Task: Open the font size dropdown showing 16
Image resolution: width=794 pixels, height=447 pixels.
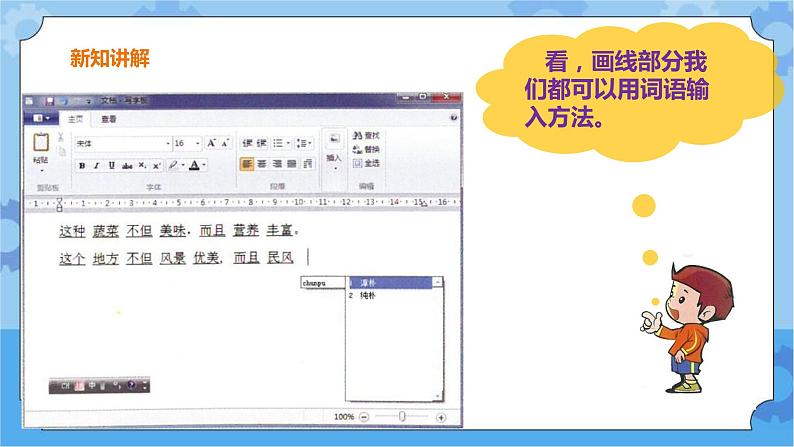Action: point(188,143)
